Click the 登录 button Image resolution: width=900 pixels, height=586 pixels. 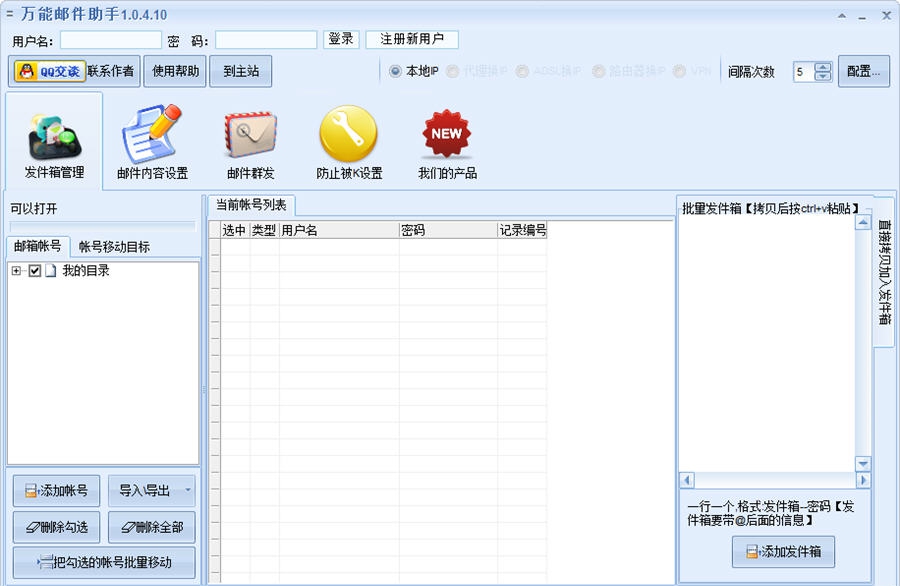tap(340, 39)
